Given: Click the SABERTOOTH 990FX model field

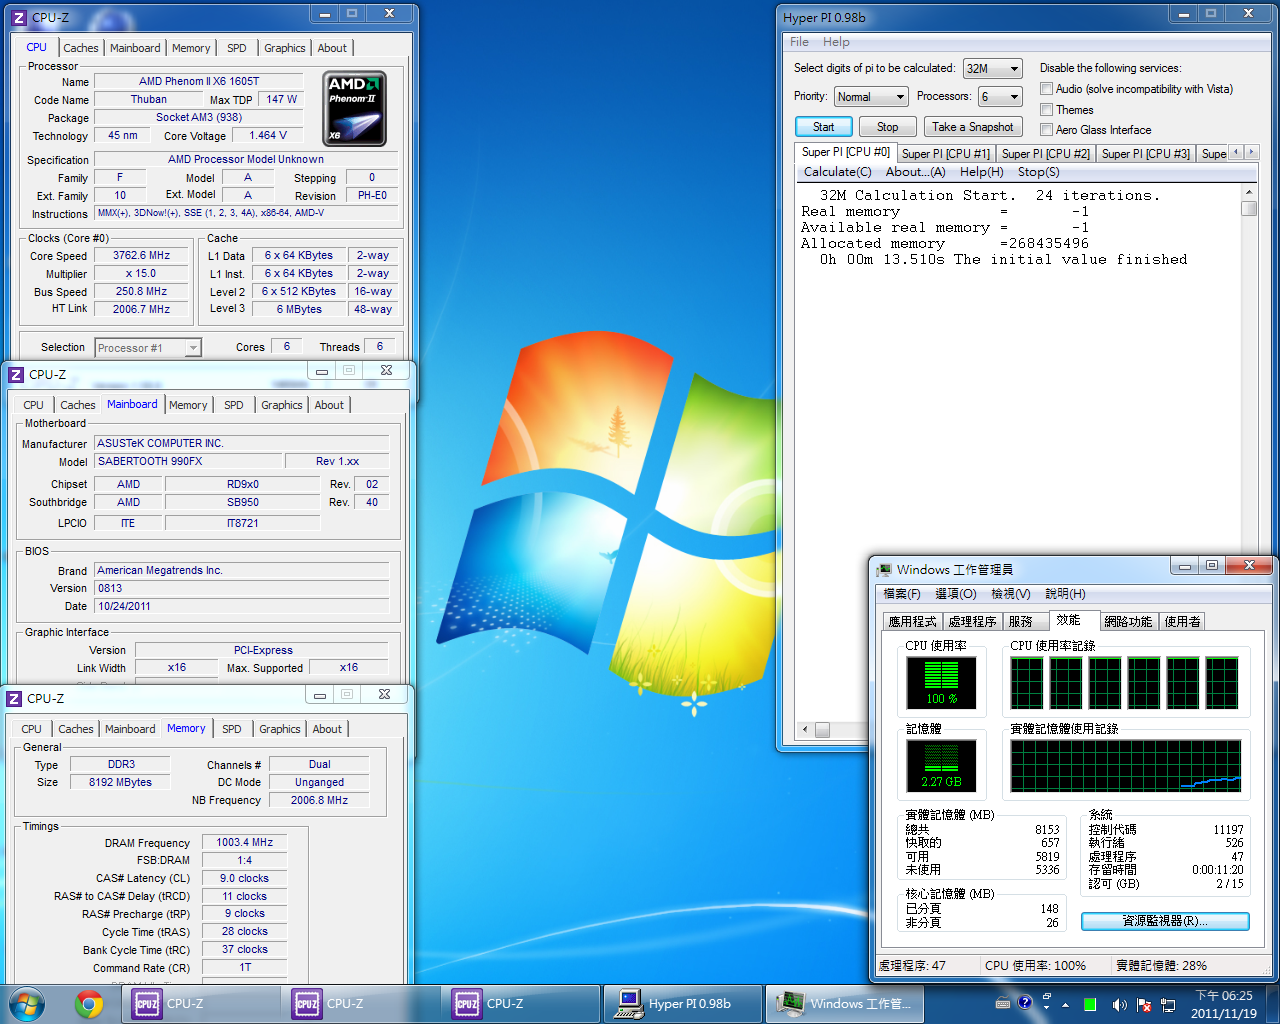Looking at the screenshot, I should (188, 462).
